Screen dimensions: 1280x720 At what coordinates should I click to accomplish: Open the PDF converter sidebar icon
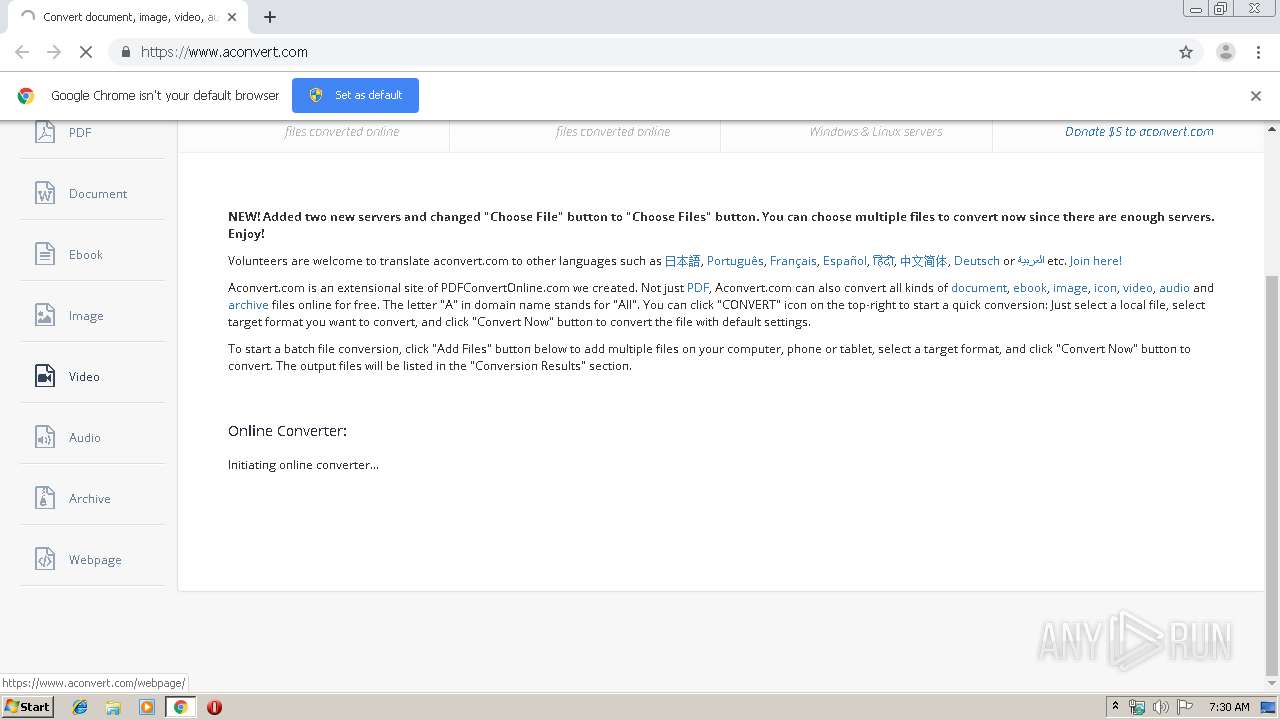tap(45, 132)
